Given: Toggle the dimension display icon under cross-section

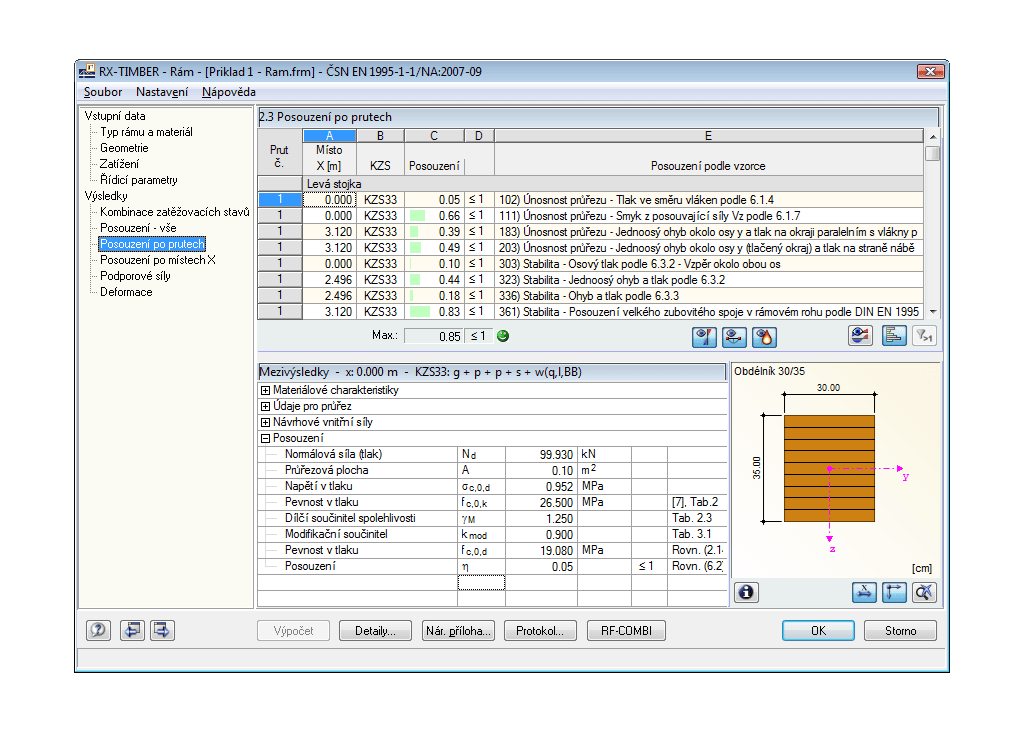Looking at the screenshot, I should click(x=864, y=593).
